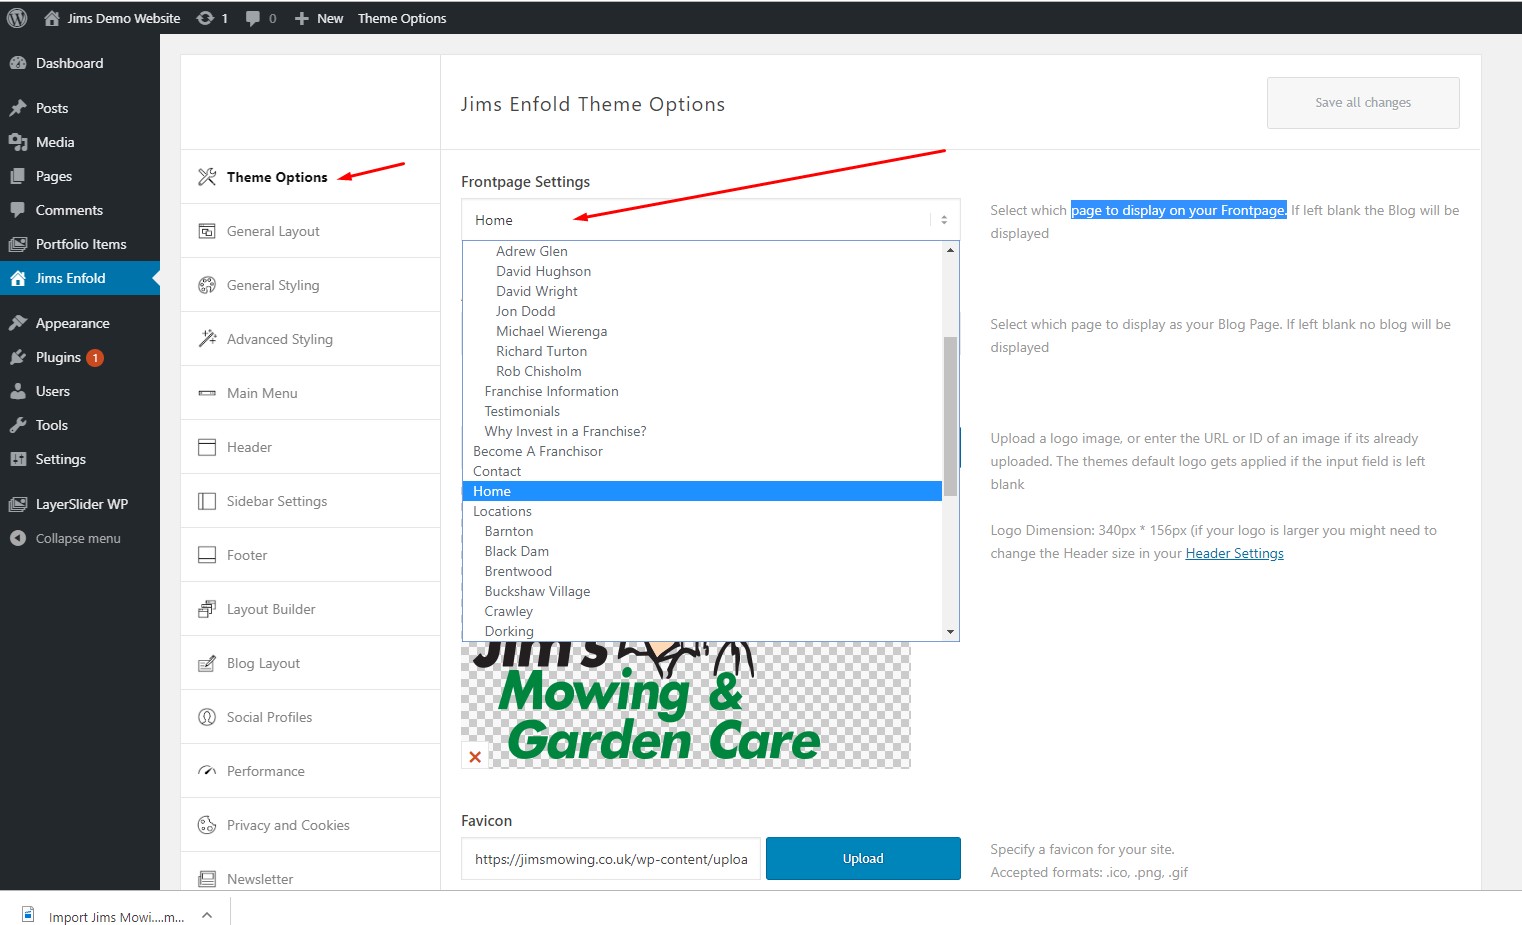Select Rob Chisholm in the list
This screenshot has width=1522, height=925.
point(702,371)
